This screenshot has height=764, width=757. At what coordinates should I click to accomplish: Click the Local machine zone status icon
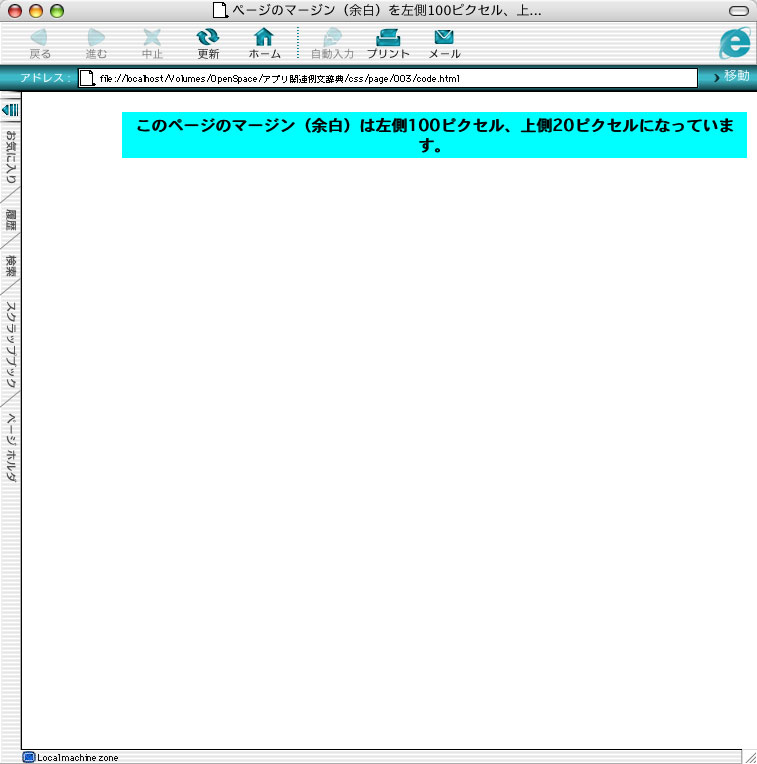29,757
